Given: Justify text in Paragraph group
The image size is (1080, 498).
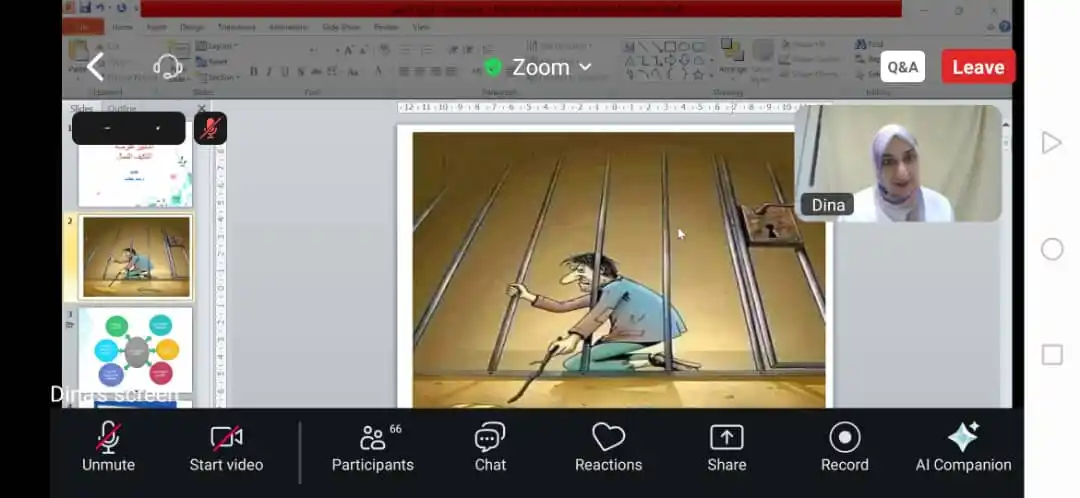Looking at the screenshot, I should [451, 72].
